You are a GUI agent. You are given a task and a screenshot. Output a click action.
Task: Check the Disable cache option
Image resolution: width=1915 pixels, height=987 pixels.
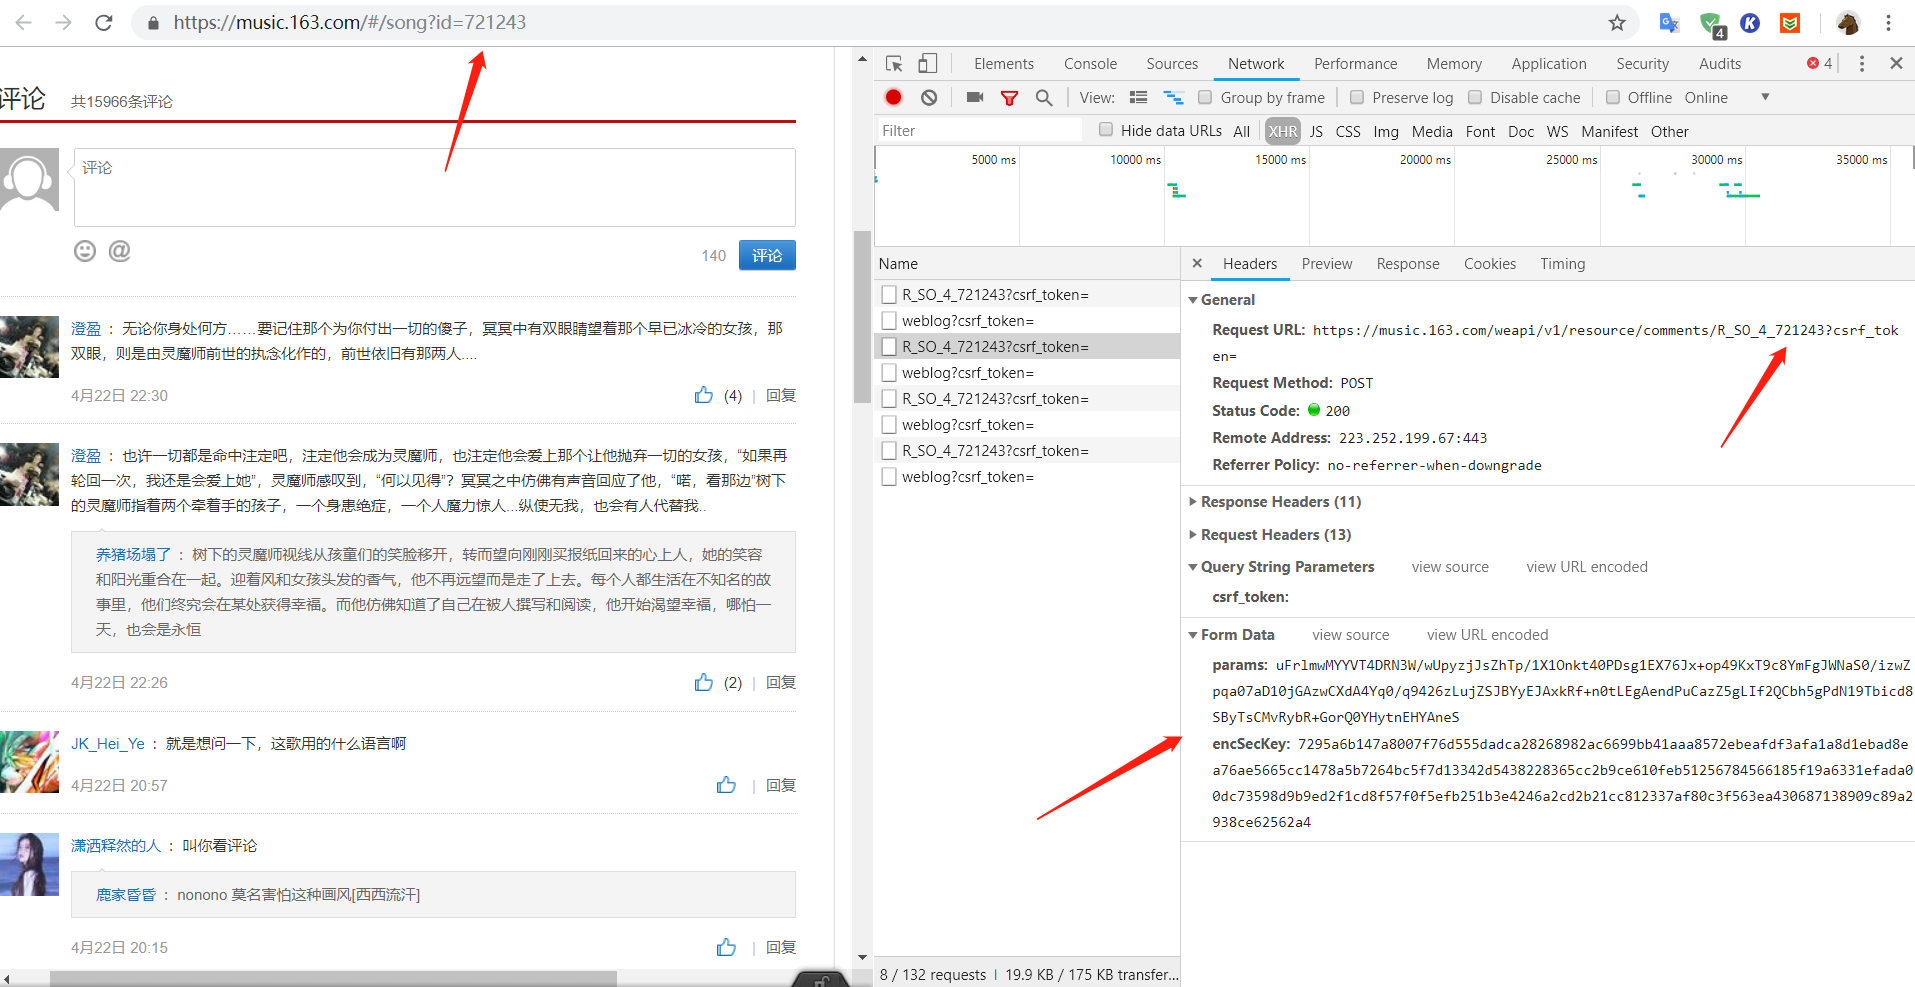pyautogui.click(x=1475, y=97)
